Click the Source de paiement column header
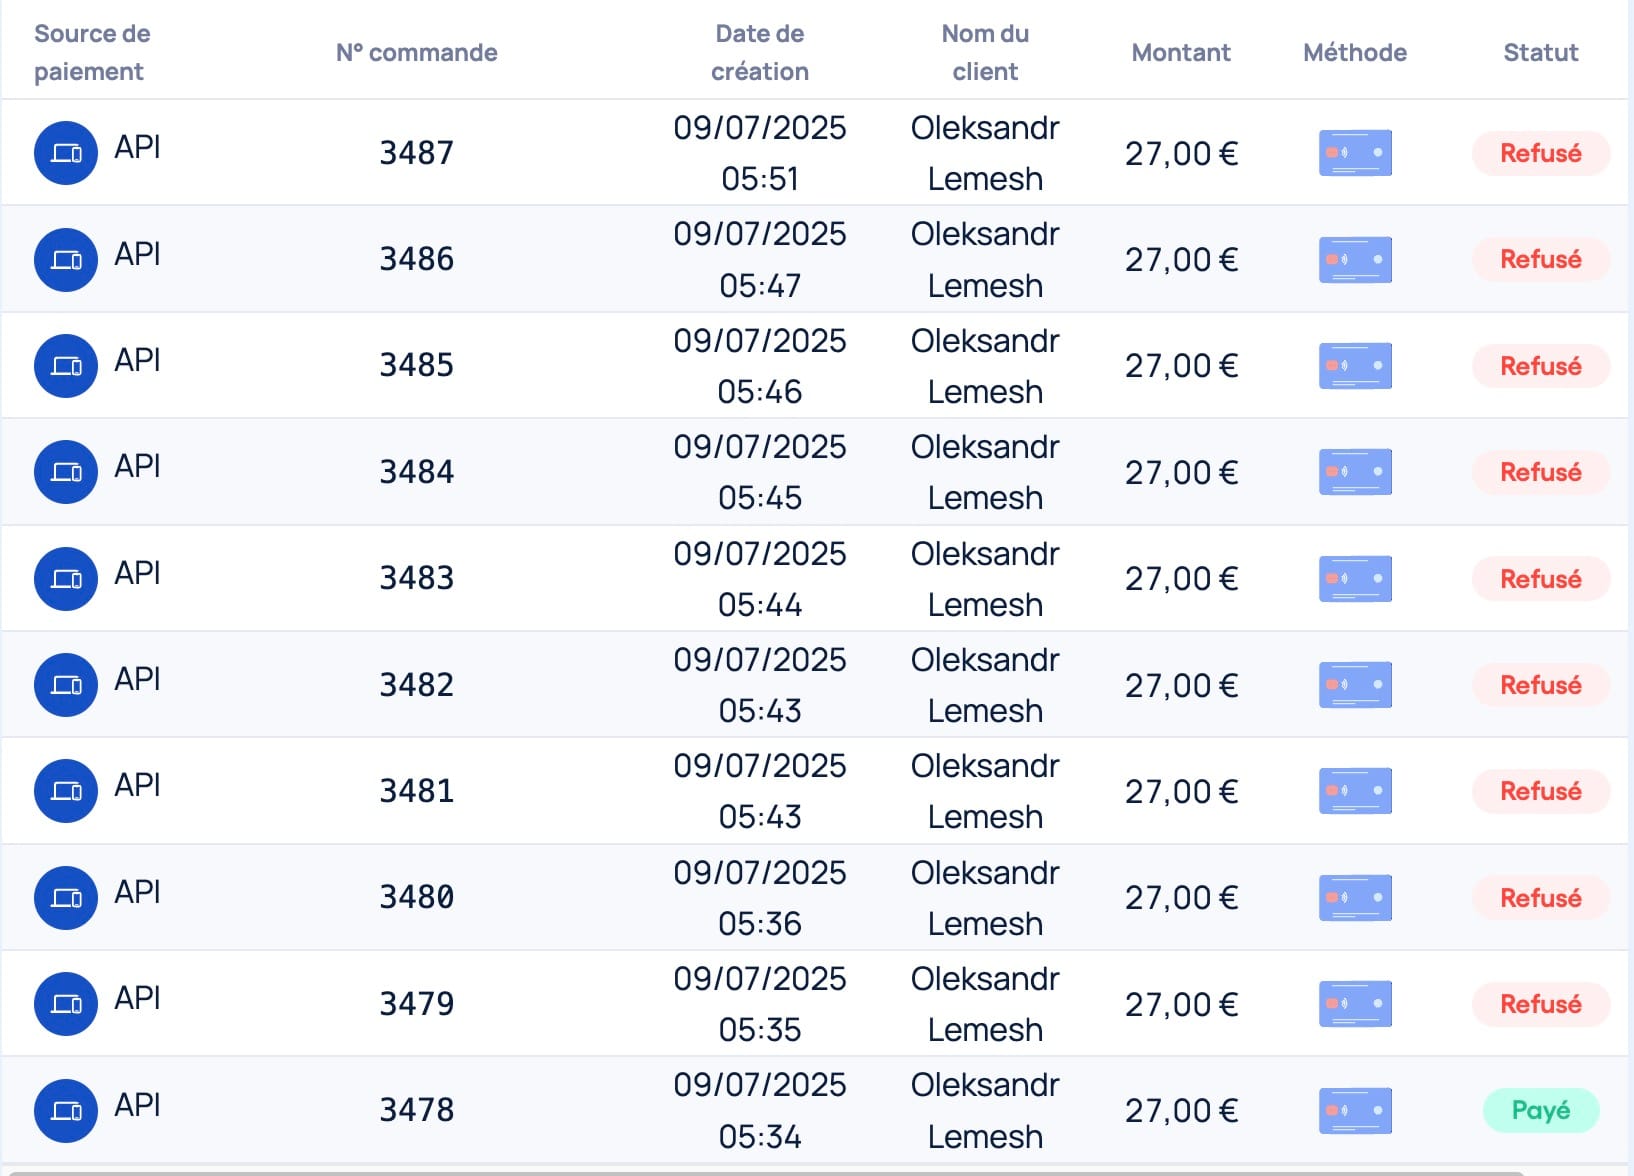Image resolution: width=1634 pixels, height=1176 pixels. pyautogui.click(x=92, y=52)
